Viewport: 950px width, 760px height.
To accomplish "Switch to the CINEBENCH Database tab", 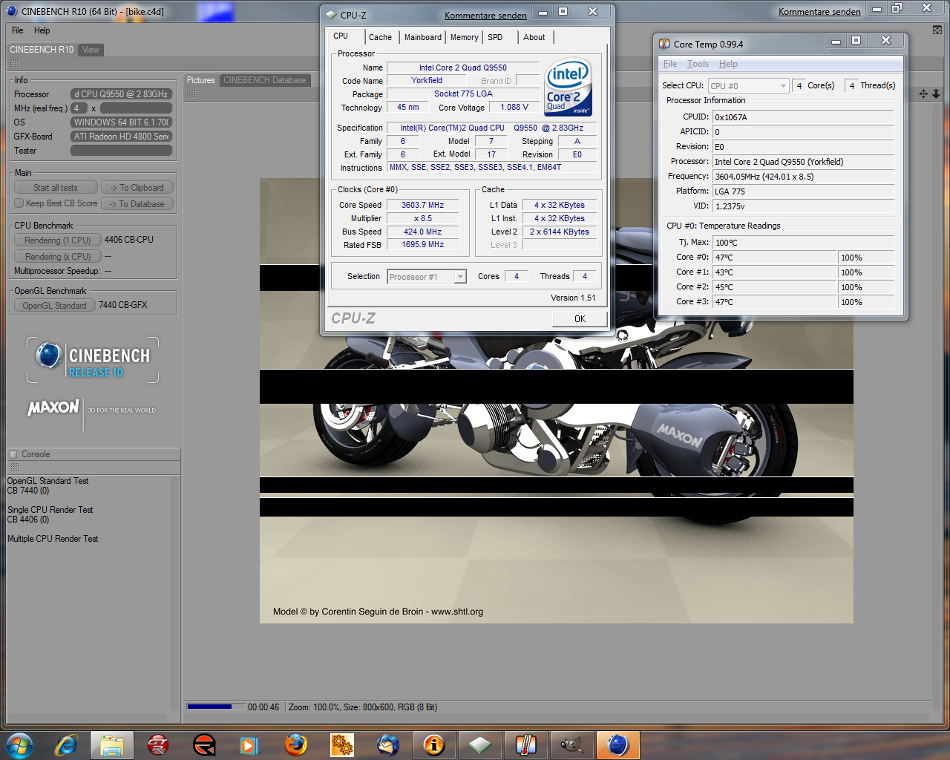I will (265, 80).
